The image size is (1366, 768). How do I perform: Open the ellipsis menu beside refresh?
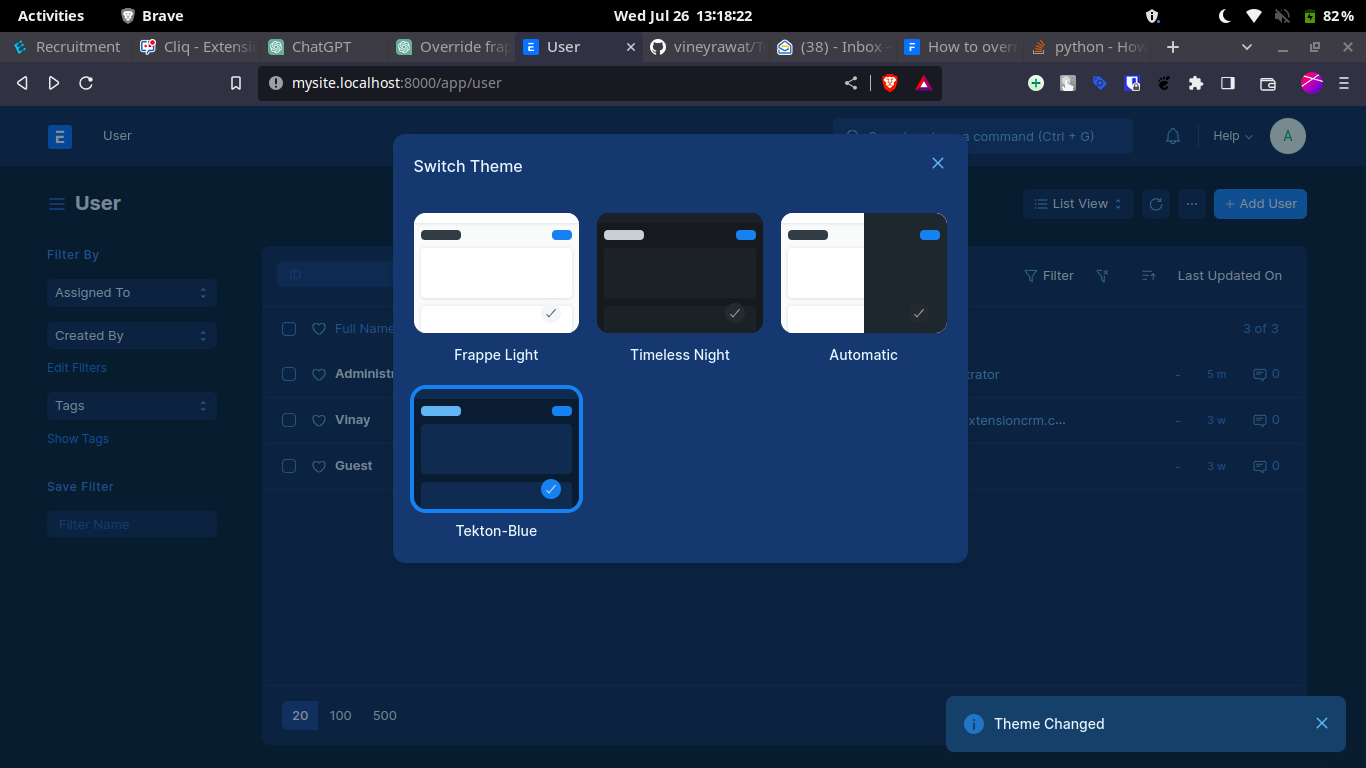pos(1192,204)
